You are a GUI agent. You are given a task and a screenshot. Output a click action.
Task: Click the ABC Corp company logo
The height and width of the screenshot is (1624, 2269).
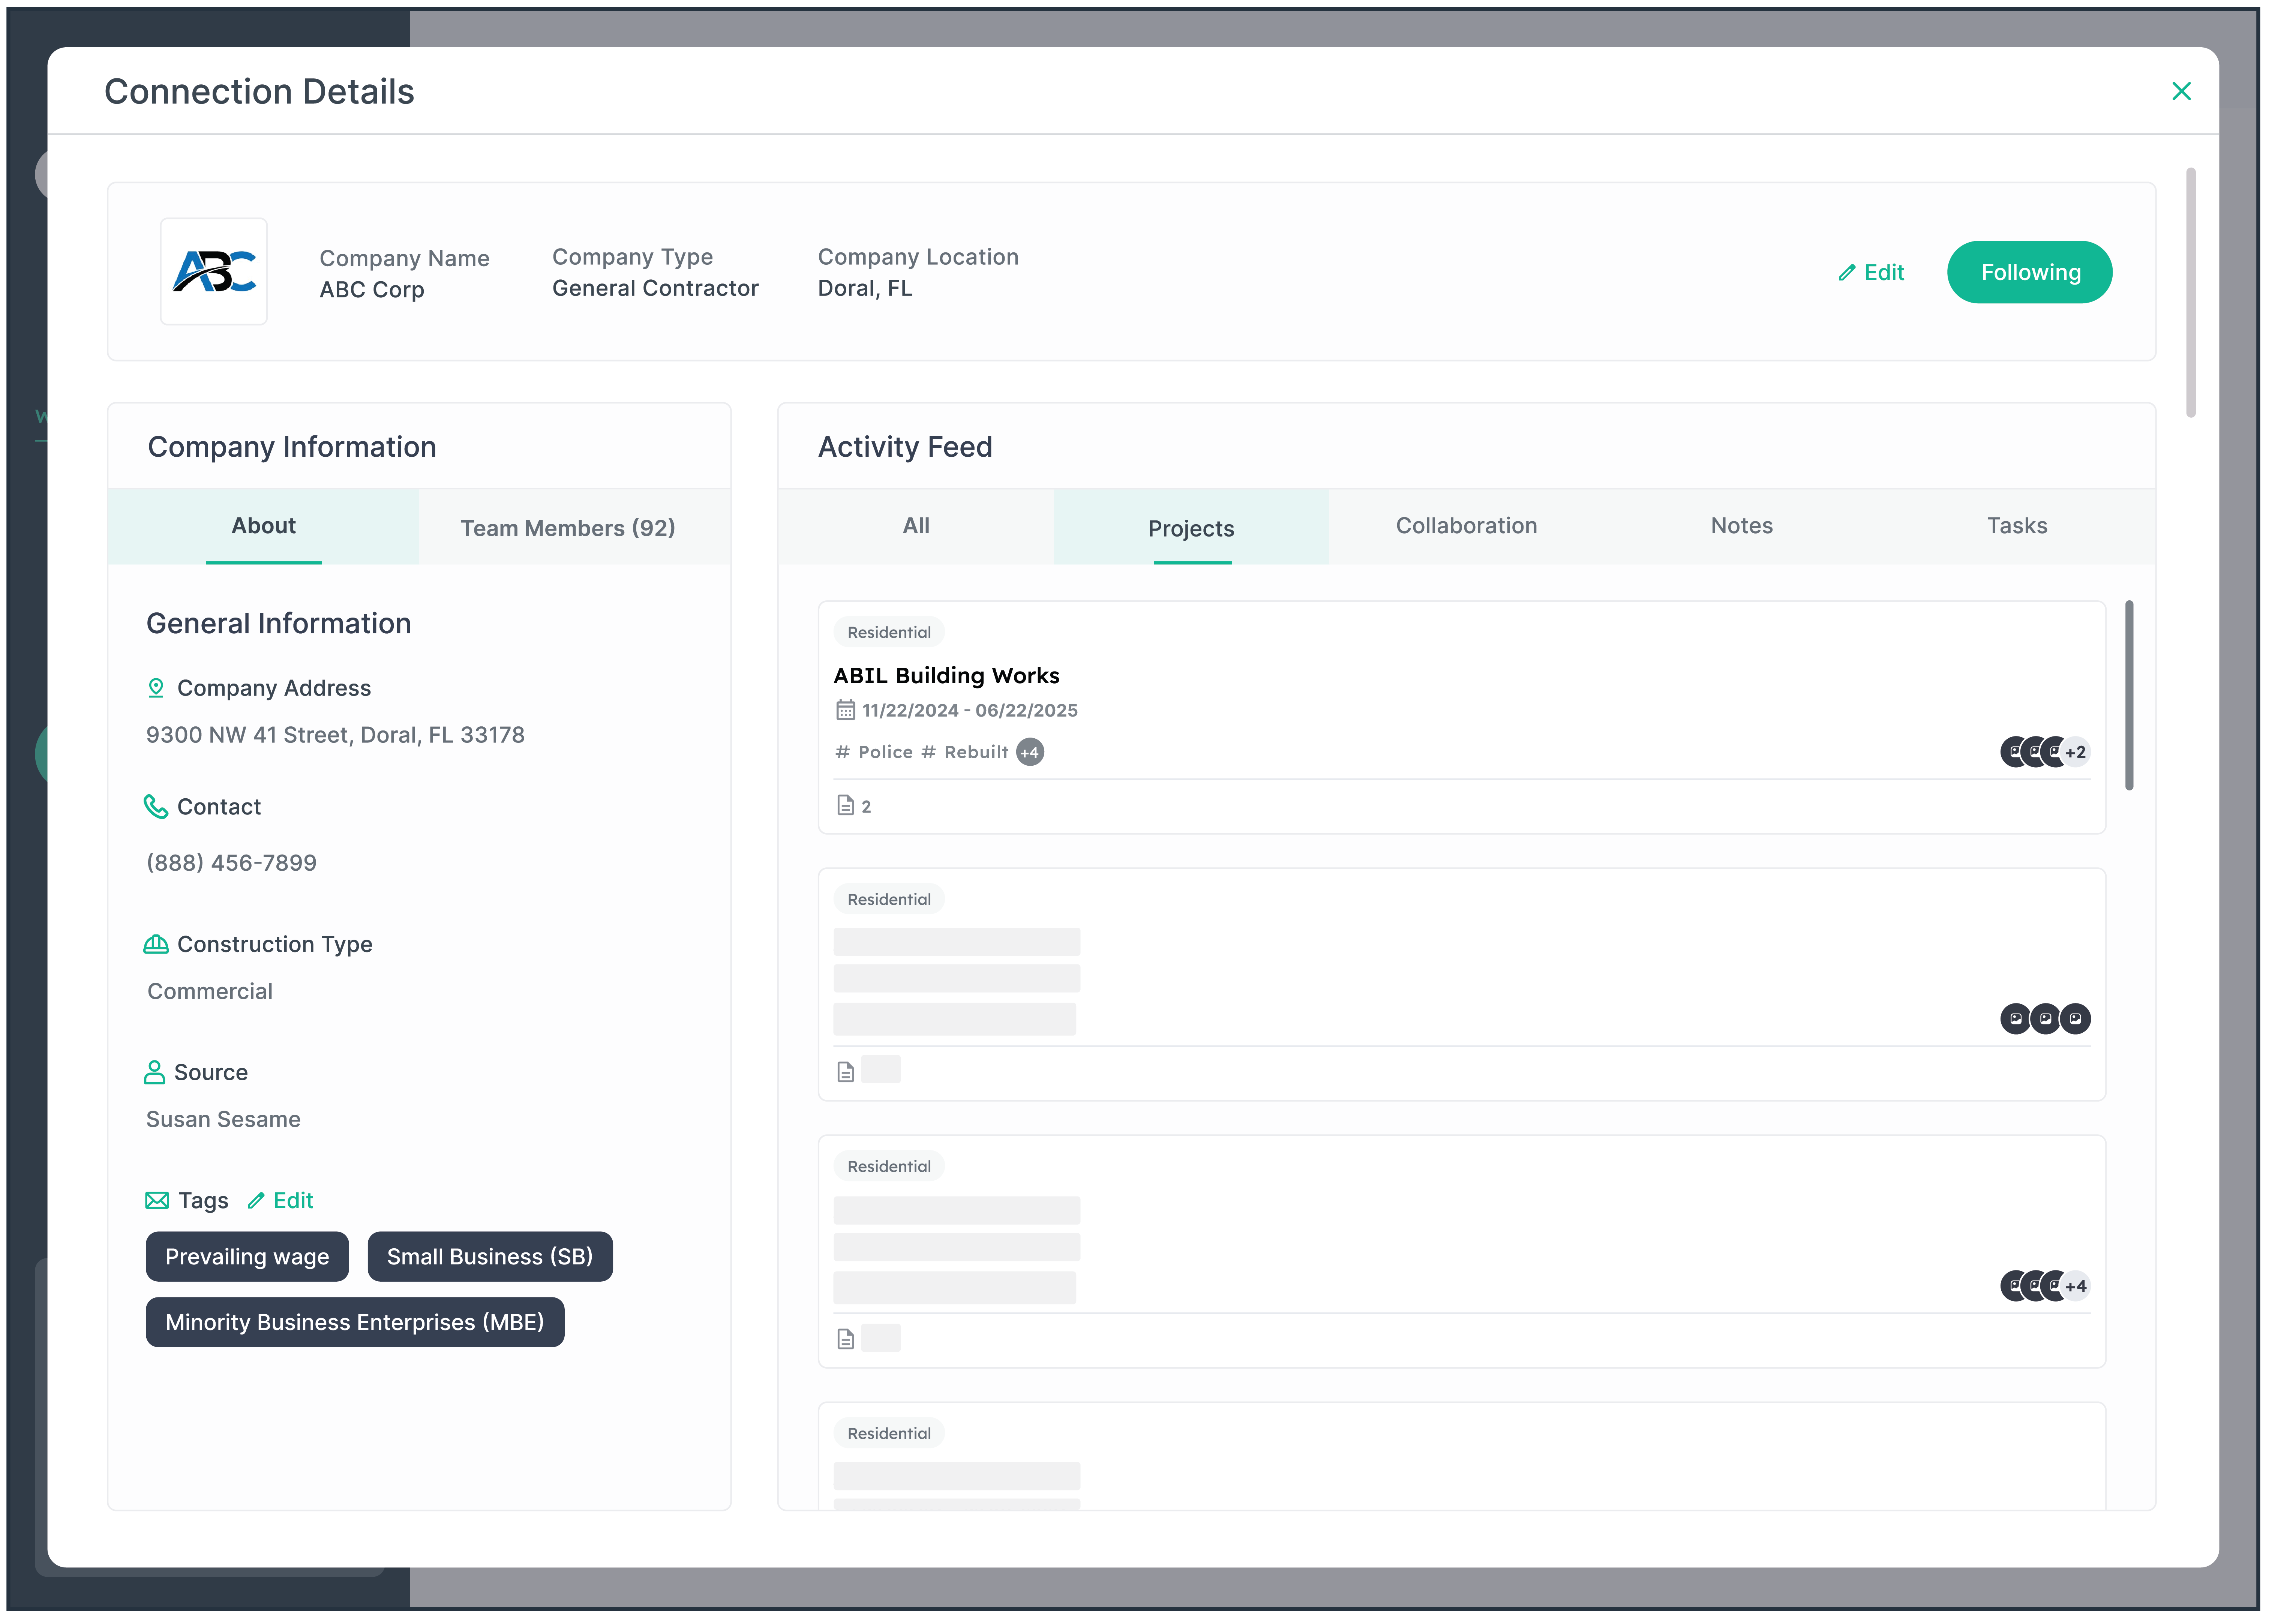[x=214, y=271]
